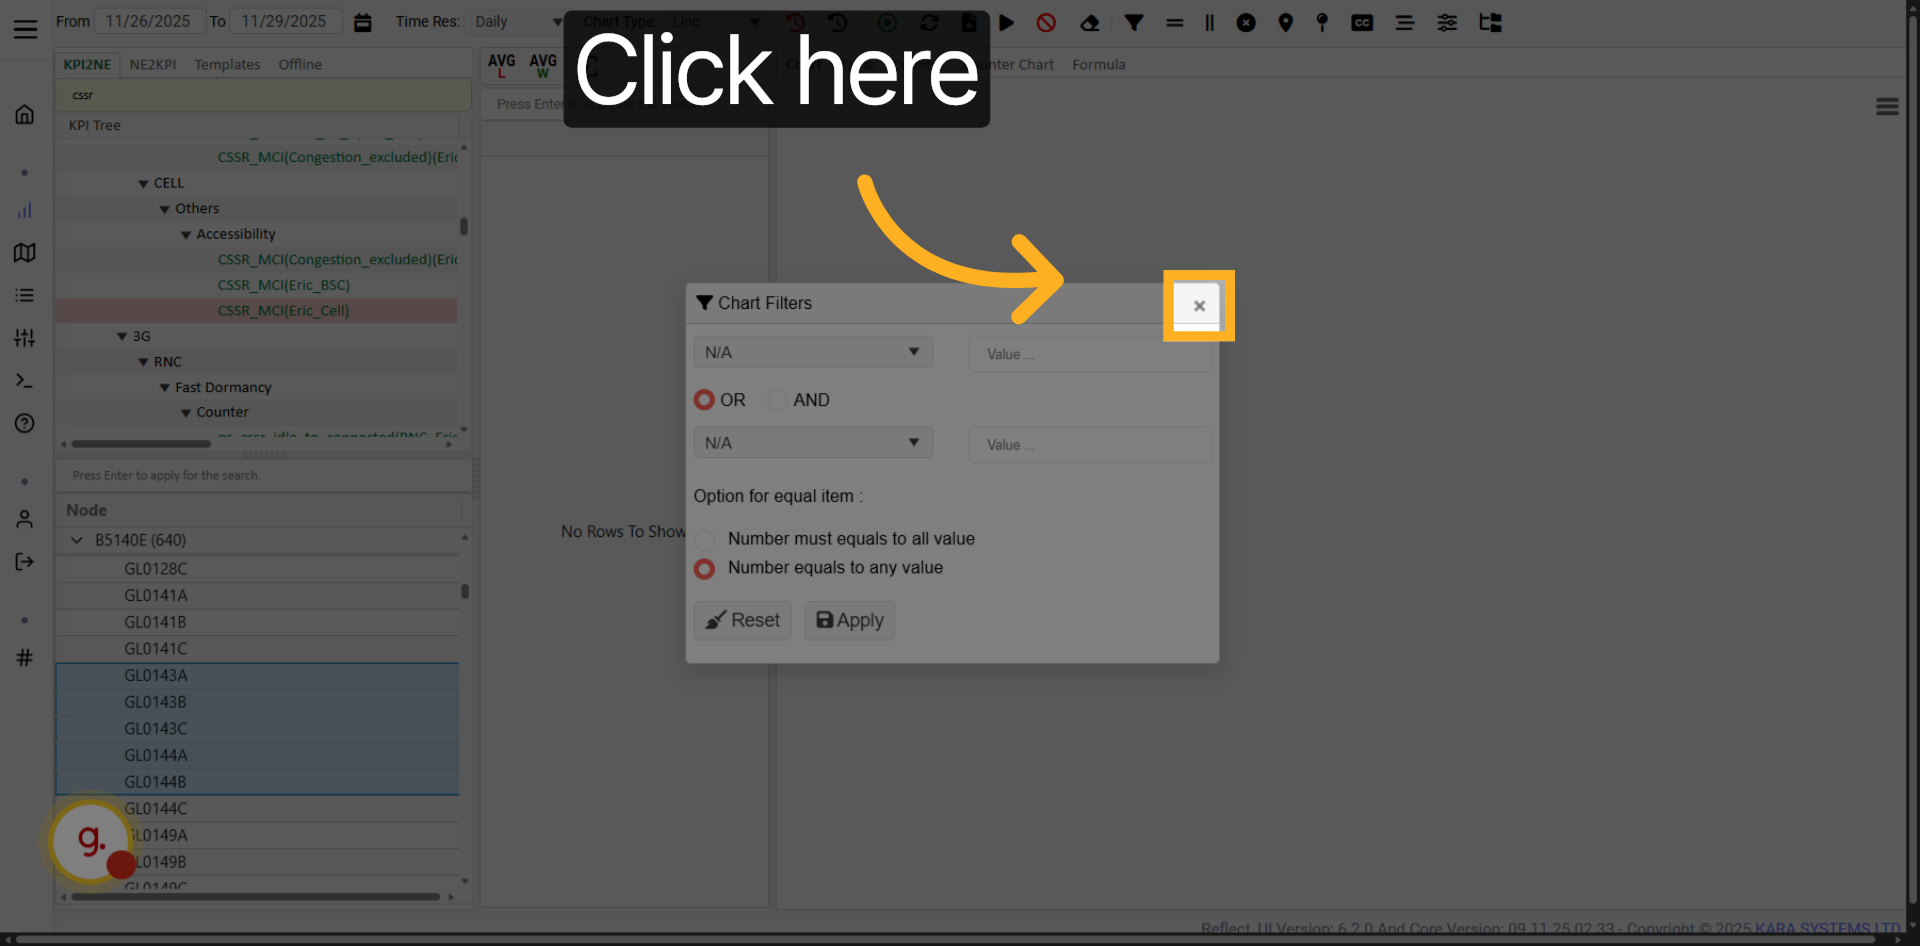The height and width of the screenshot is (946, 1920).
Task: Click the AVG L icon
Action: coord(502,65)
